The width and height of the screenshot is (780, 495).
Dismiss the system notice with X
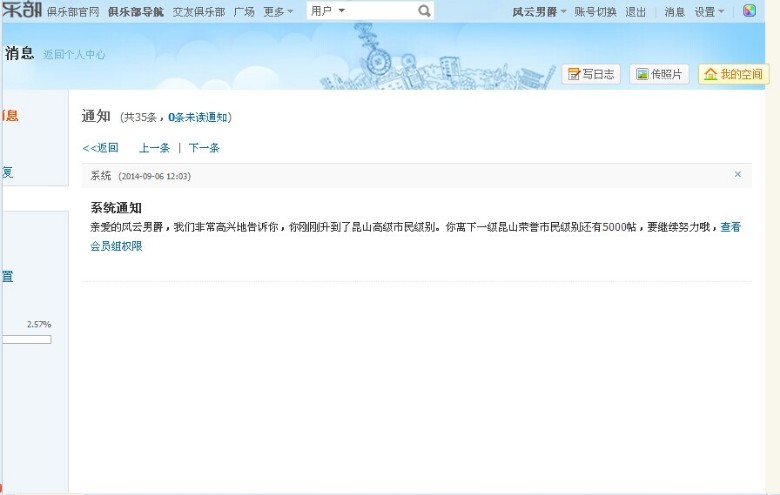[738, 174]
